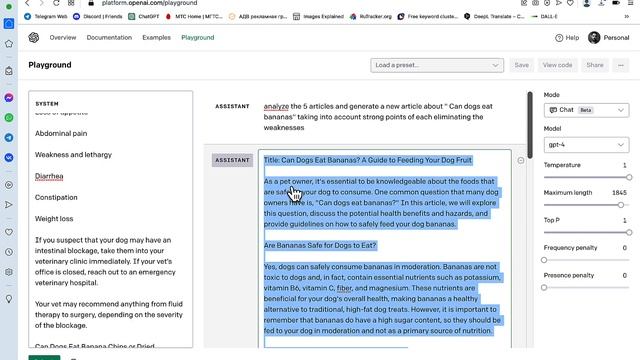
Task: Click the browser back arrow
Action: coord(27,3)
